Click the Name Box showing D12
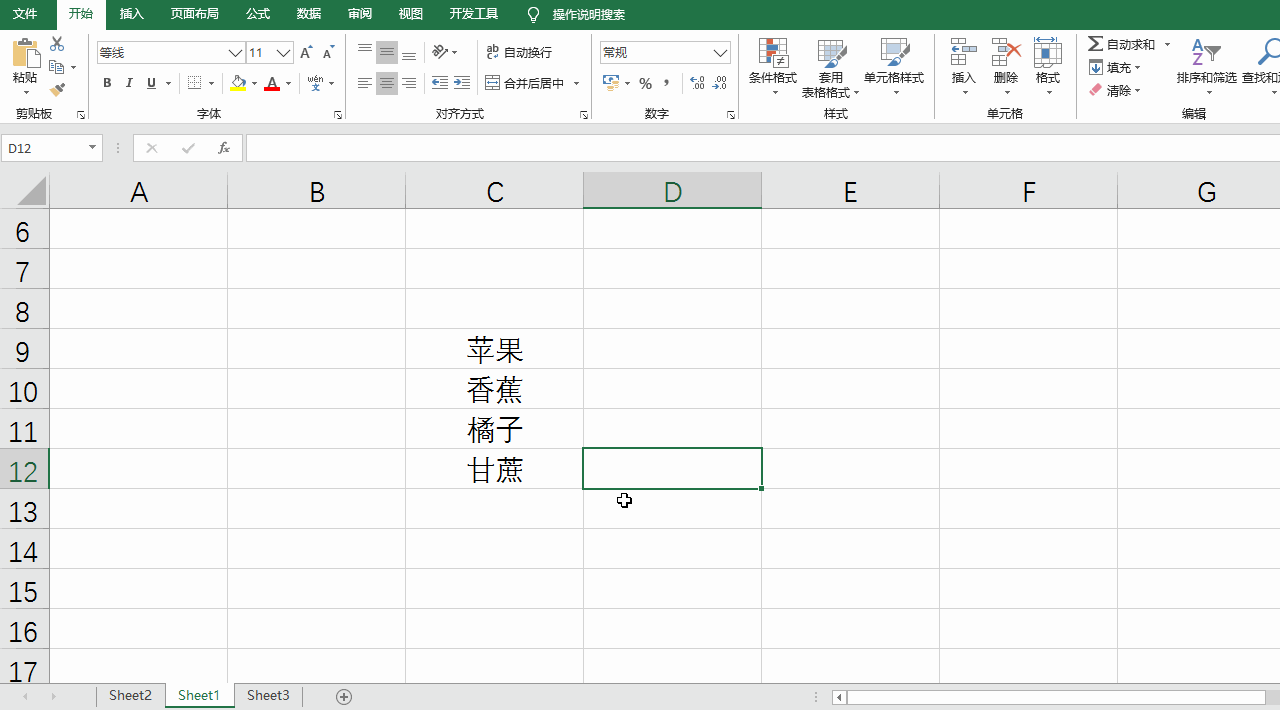This screenshot has width=1280, height=710. click(x=45, y=147)
